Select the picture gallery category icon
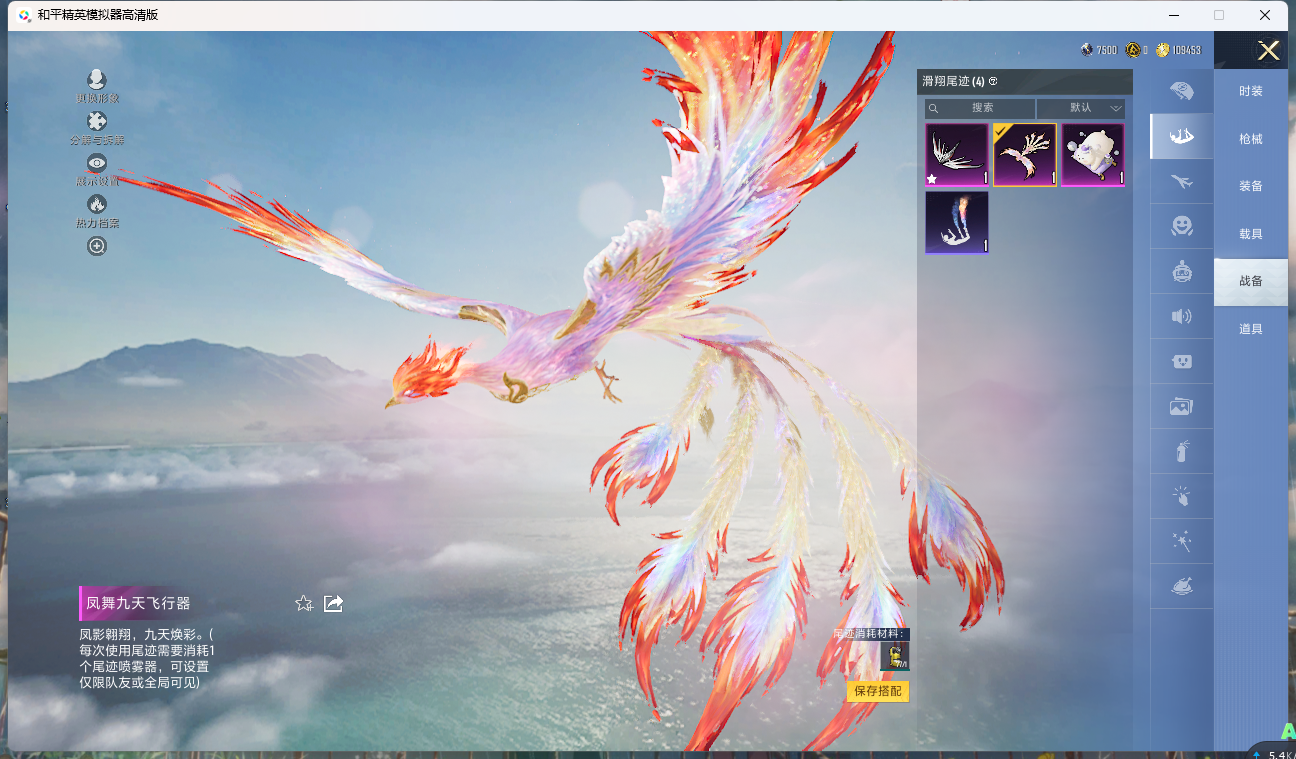Screen dimensions: 1296x759 coord(1182,406)
